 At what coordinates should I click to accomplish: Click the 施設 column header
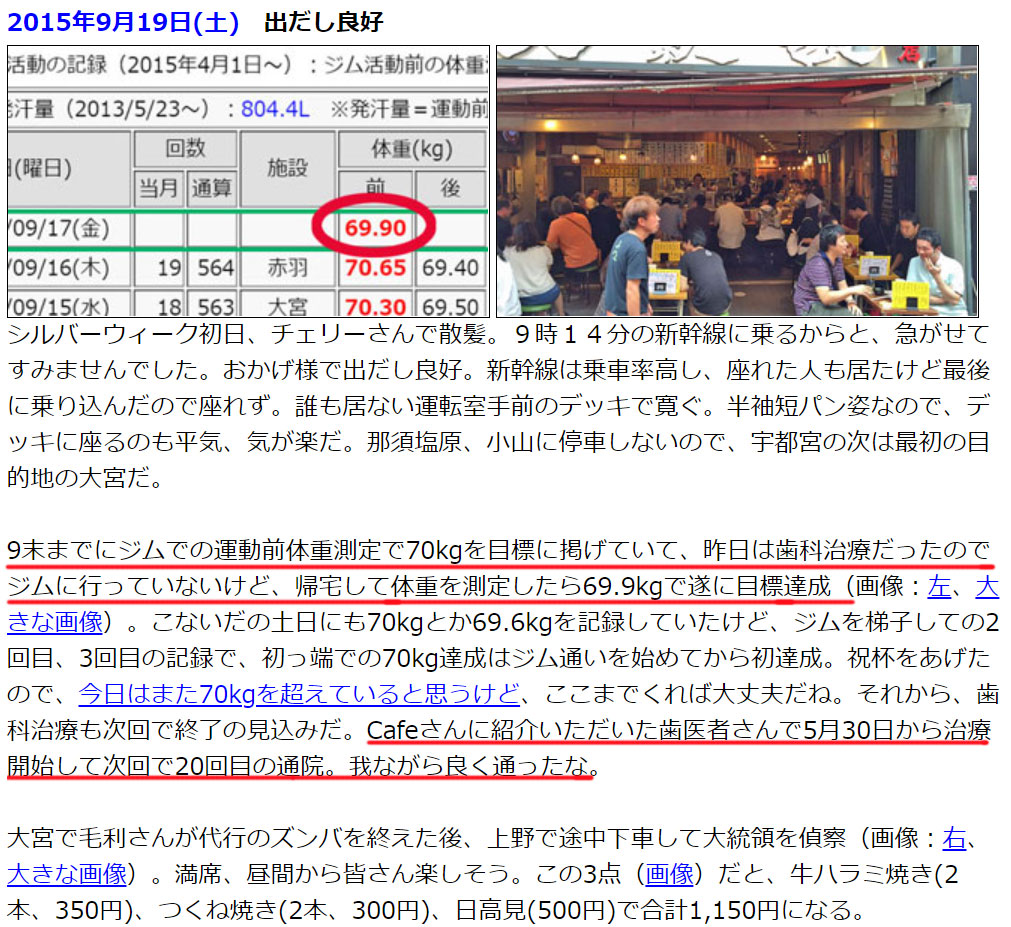(x=288, y=169)
